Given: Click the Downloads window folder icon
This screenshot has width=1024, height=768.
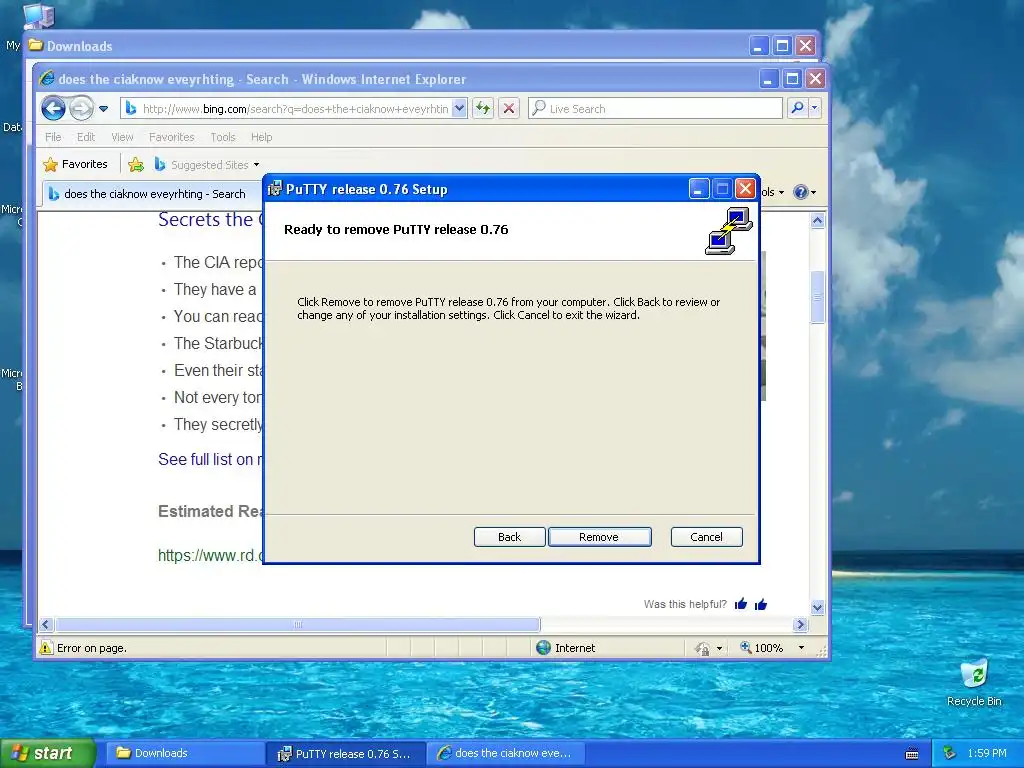Looking at the screenshot, I should tap(36, 46).
